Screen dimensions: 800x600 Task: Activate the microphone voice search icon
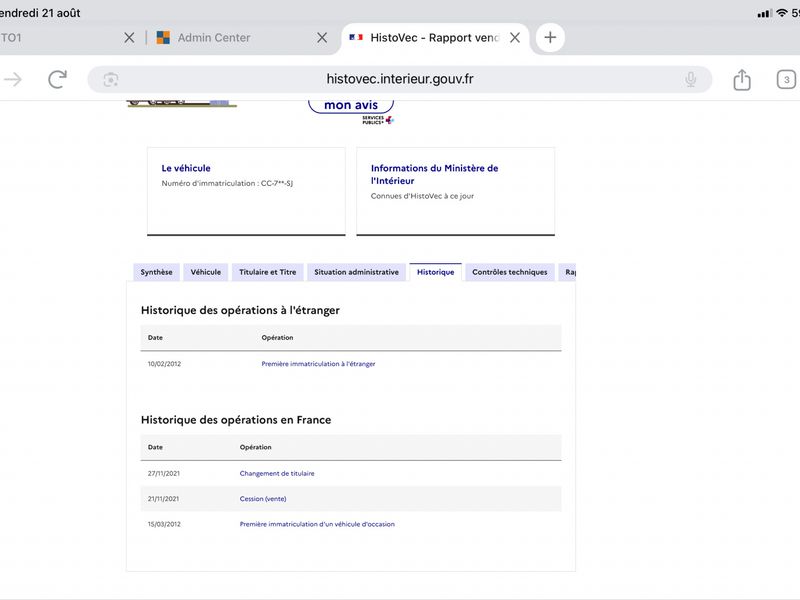(690, 79)
